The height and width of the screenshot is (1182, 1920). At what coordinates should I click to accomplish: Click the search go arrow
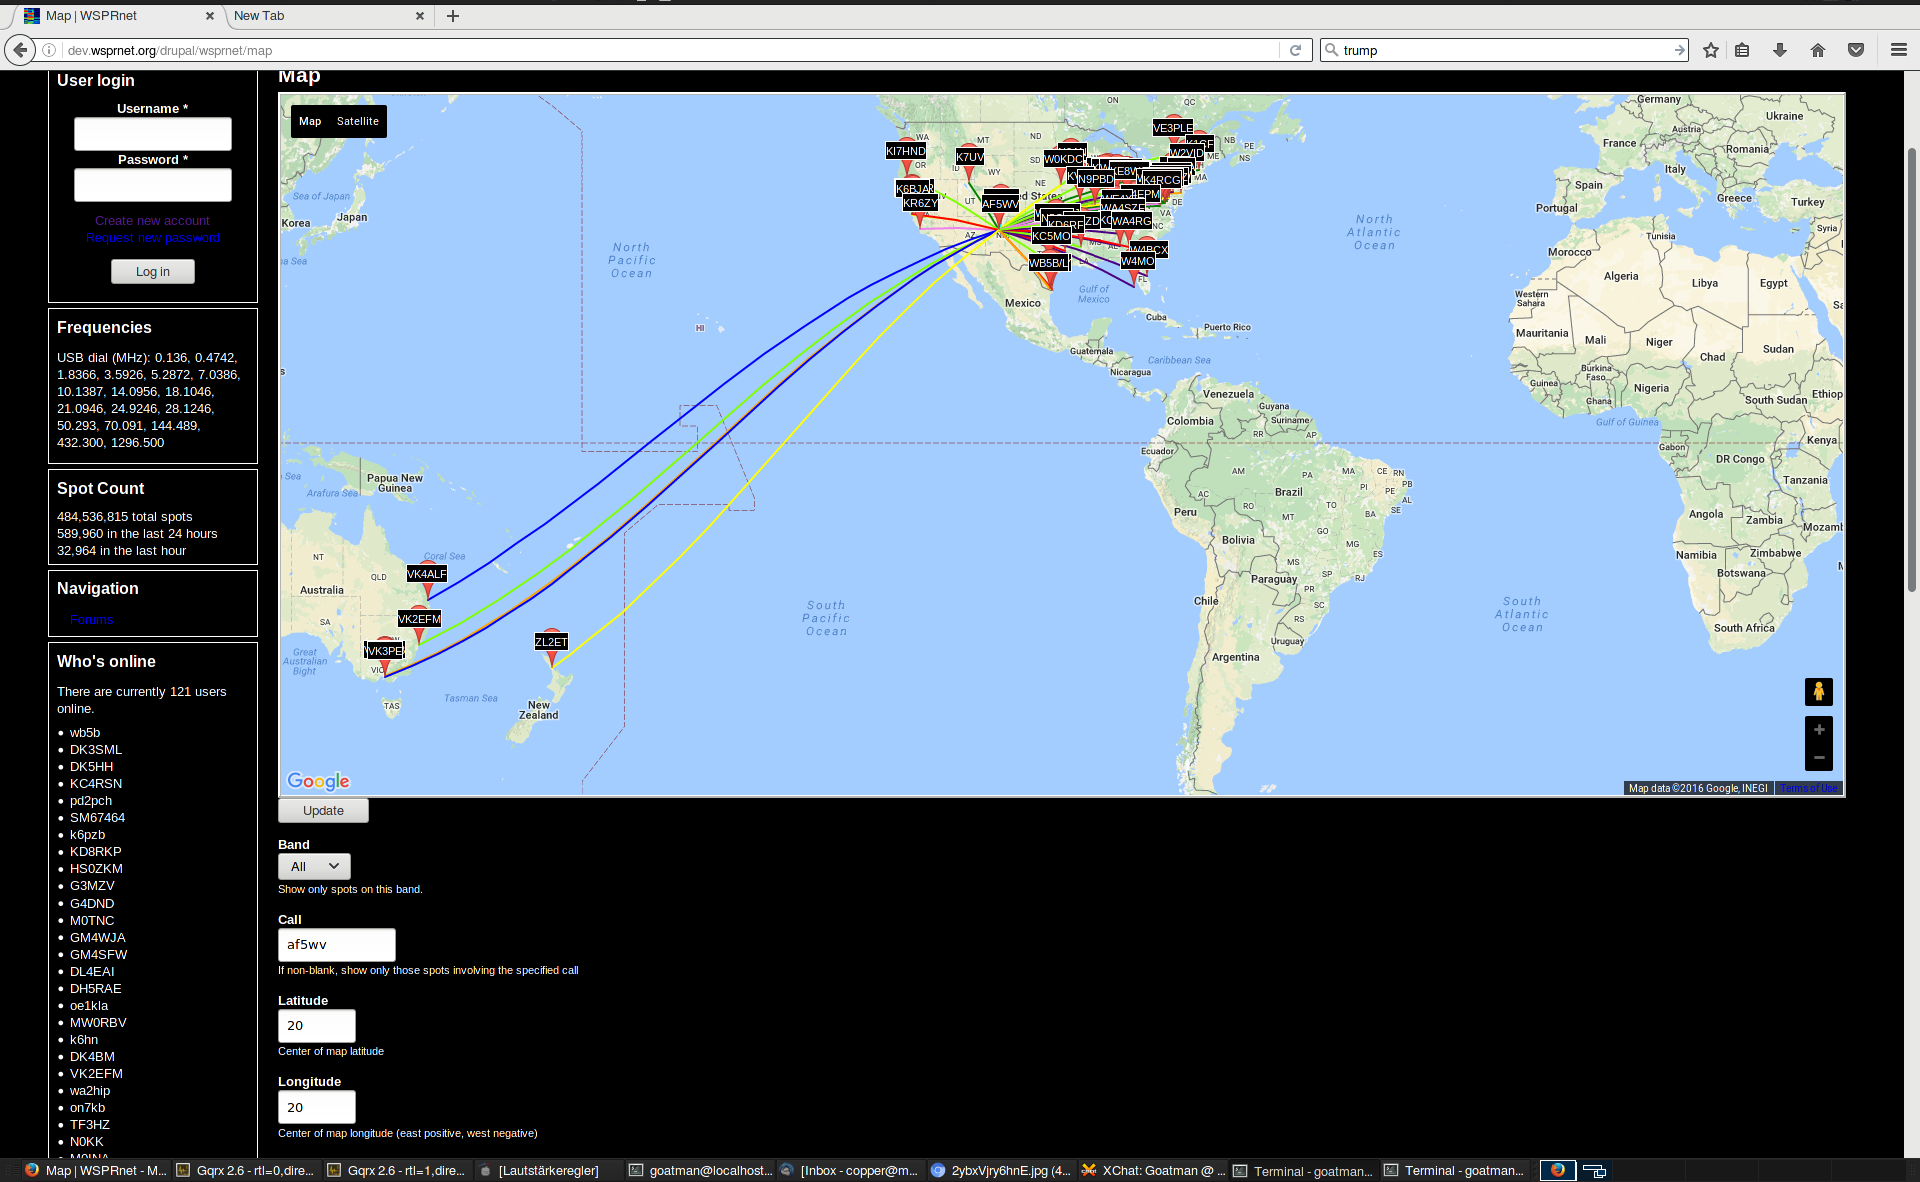coord(1679,50)
